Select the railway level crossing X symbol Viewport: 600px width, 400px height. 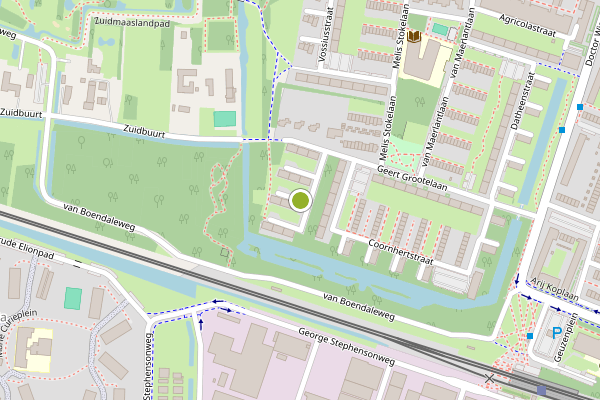tap(489, 379)
